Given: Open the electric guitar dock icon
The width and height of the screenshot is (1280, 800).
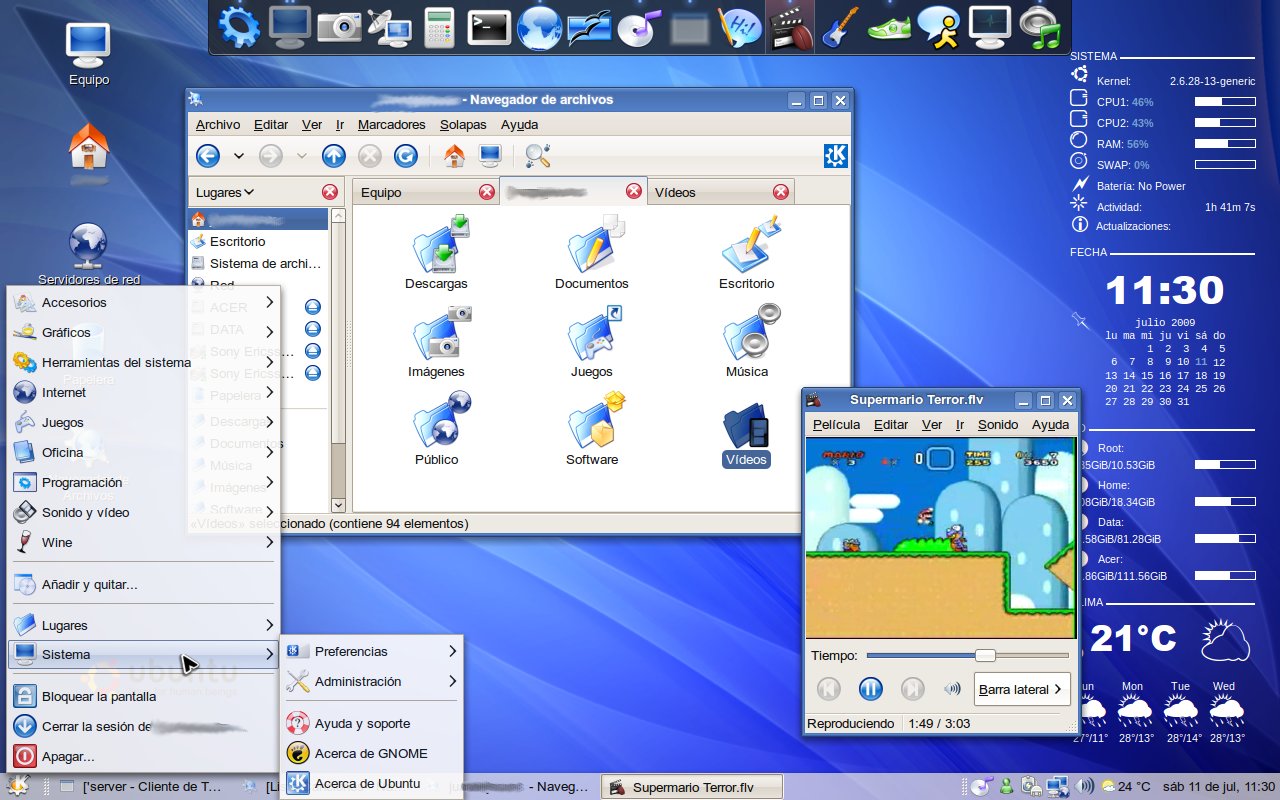Looking at the screenshot, I should coord(838,27).
